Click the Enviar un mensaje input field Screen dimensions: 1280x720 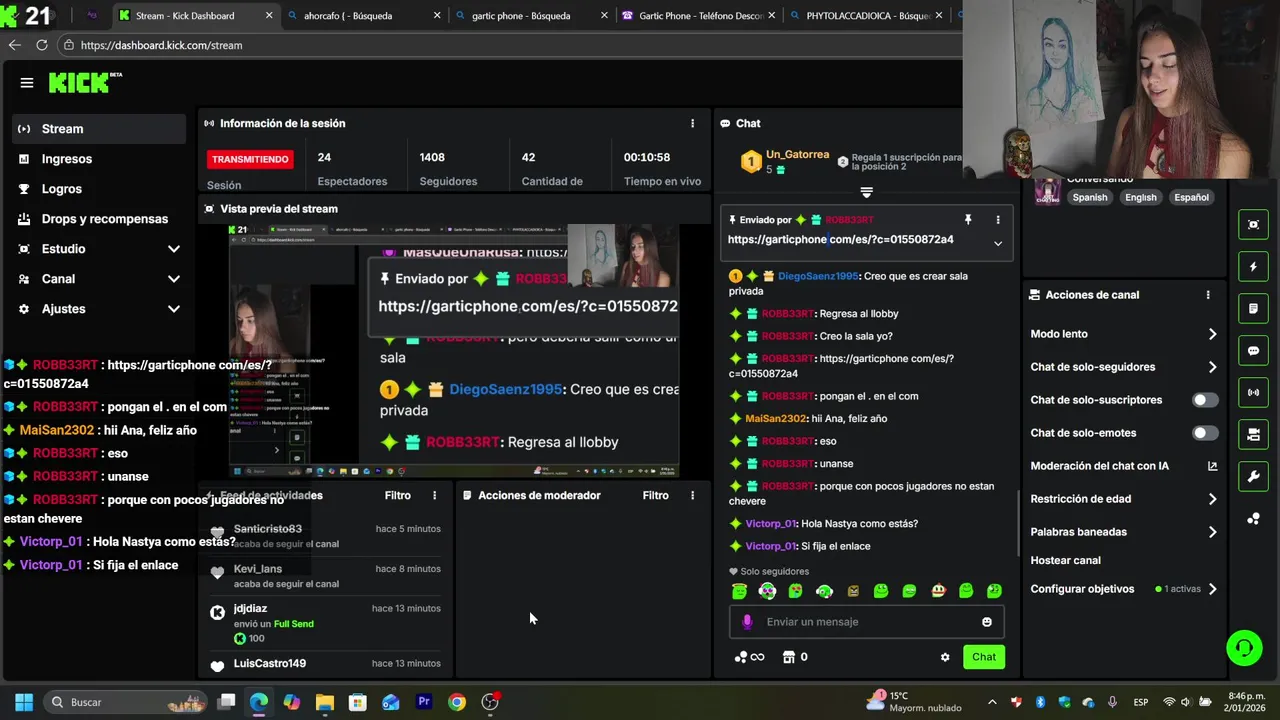(x=866, y=622)
